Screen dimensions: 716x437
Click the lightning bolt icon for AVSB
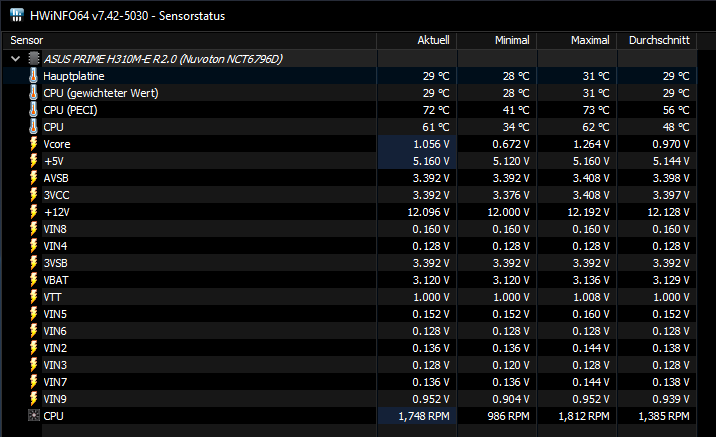[x=33, y=178]
